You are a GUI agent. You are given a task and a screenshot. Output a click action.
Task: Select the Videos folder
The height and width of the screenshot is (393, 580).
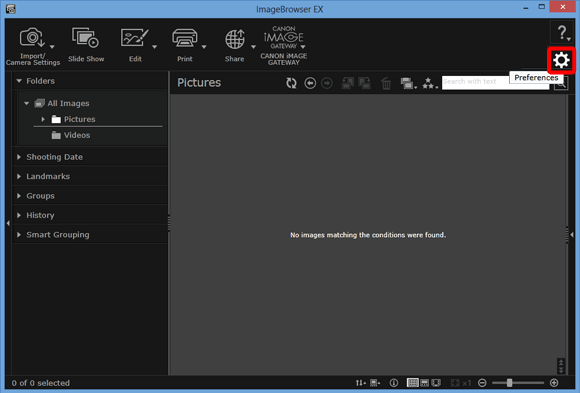click(77, 135)
